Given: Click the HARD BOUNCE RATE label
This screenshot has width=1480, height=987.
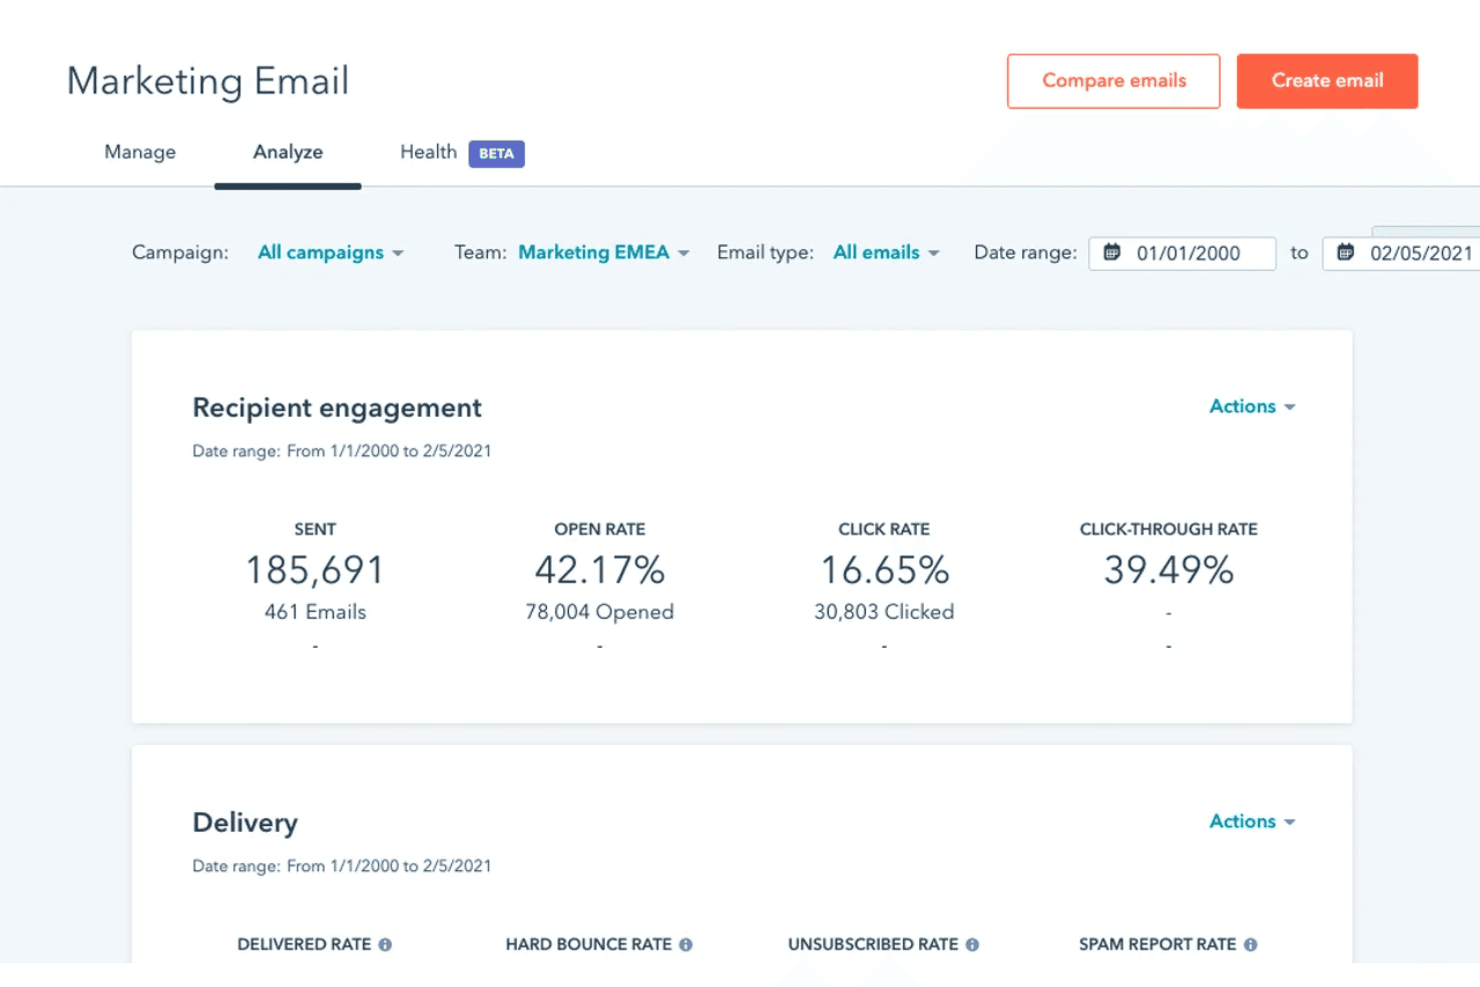Looking at the screenshot, I should point(588,944).
